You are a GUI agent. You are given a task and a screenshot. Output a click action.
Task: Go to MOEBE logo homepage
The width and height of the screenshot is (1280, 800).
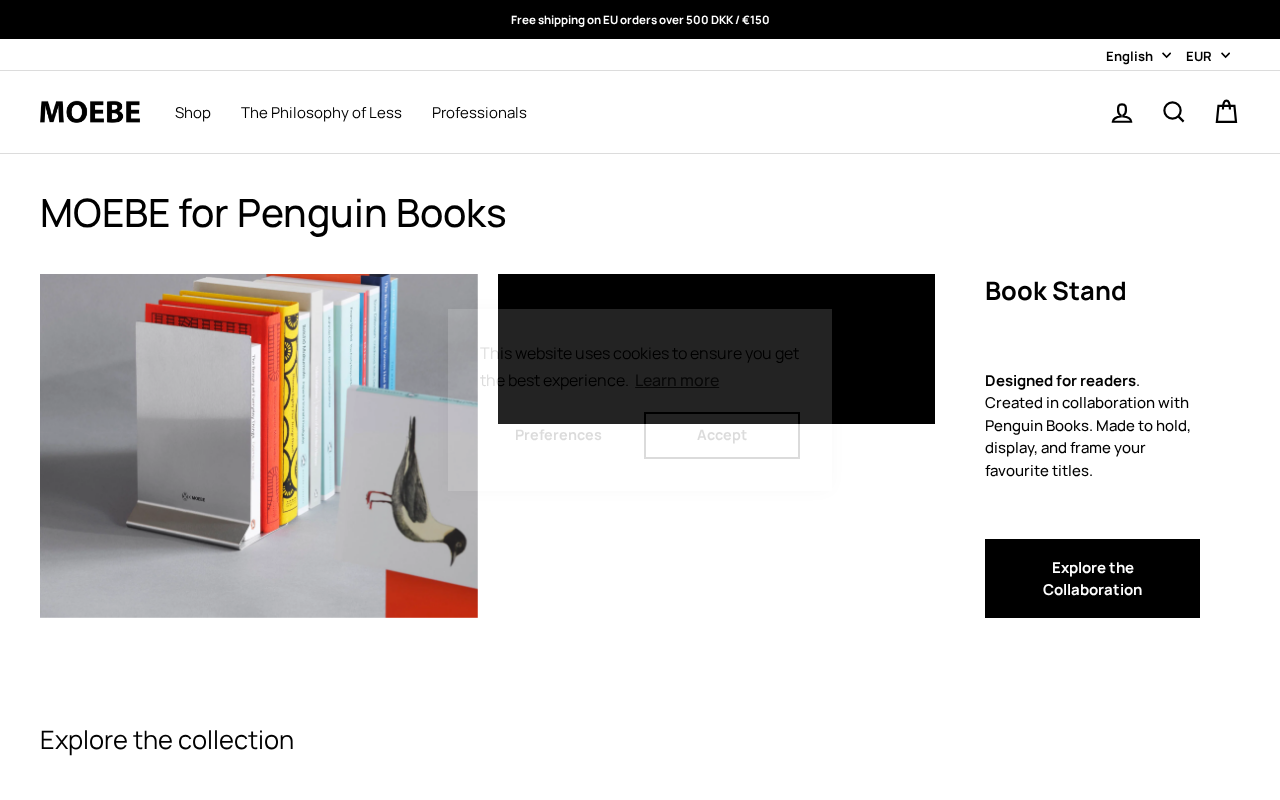coord(90,112)
